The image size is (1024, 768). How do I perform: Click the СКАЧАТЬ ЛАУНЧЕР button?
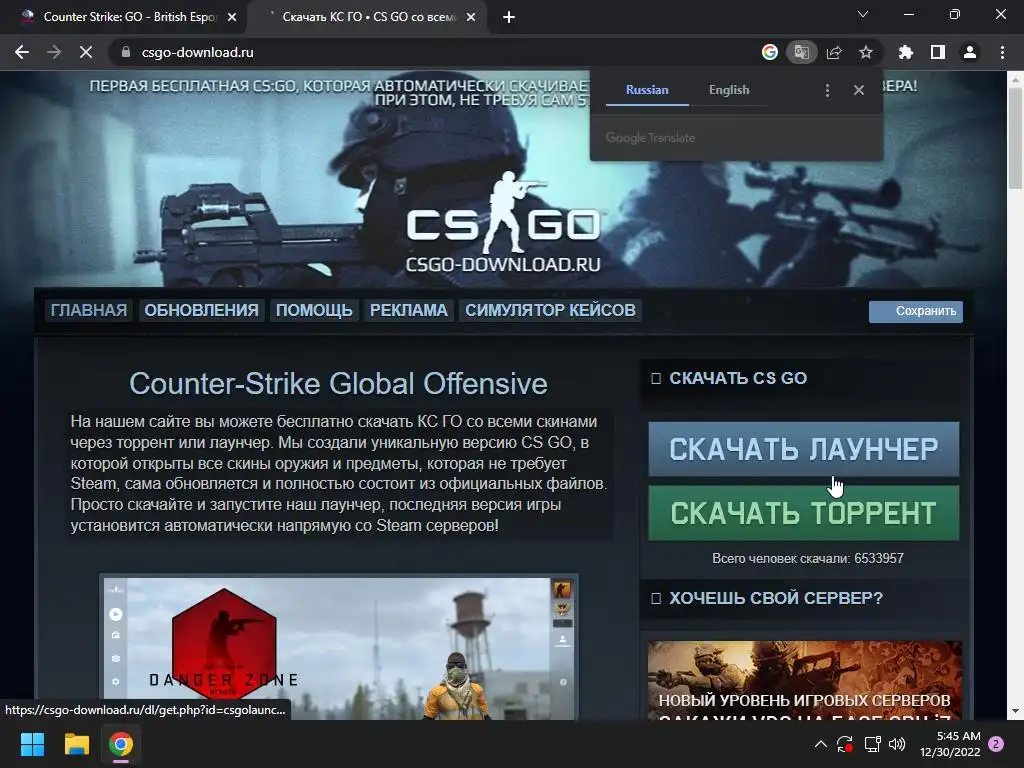[x=803, y=449]
